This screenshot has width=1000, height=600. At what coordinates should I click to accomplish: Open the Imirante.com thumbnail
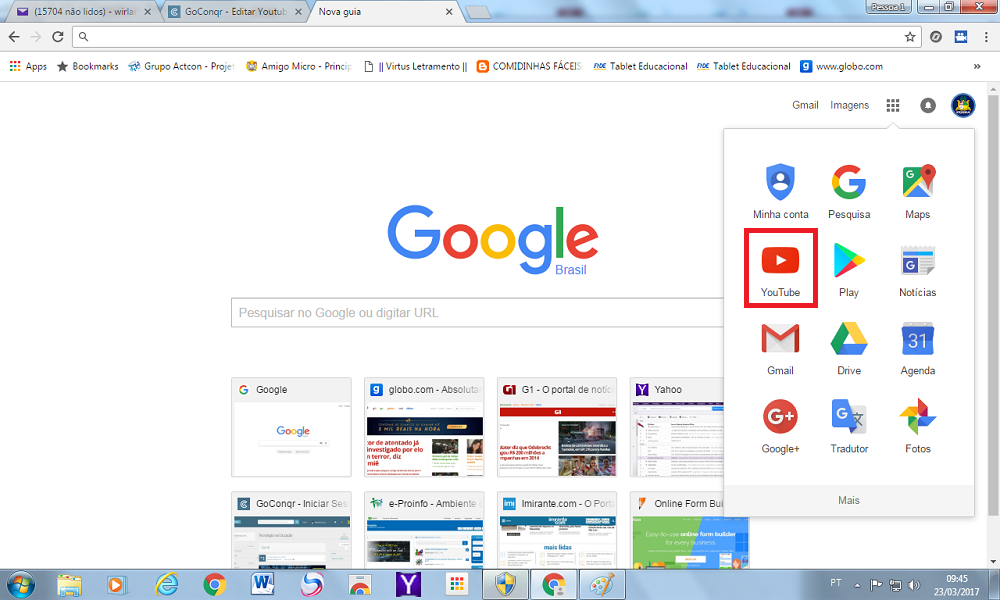(557, 530)
